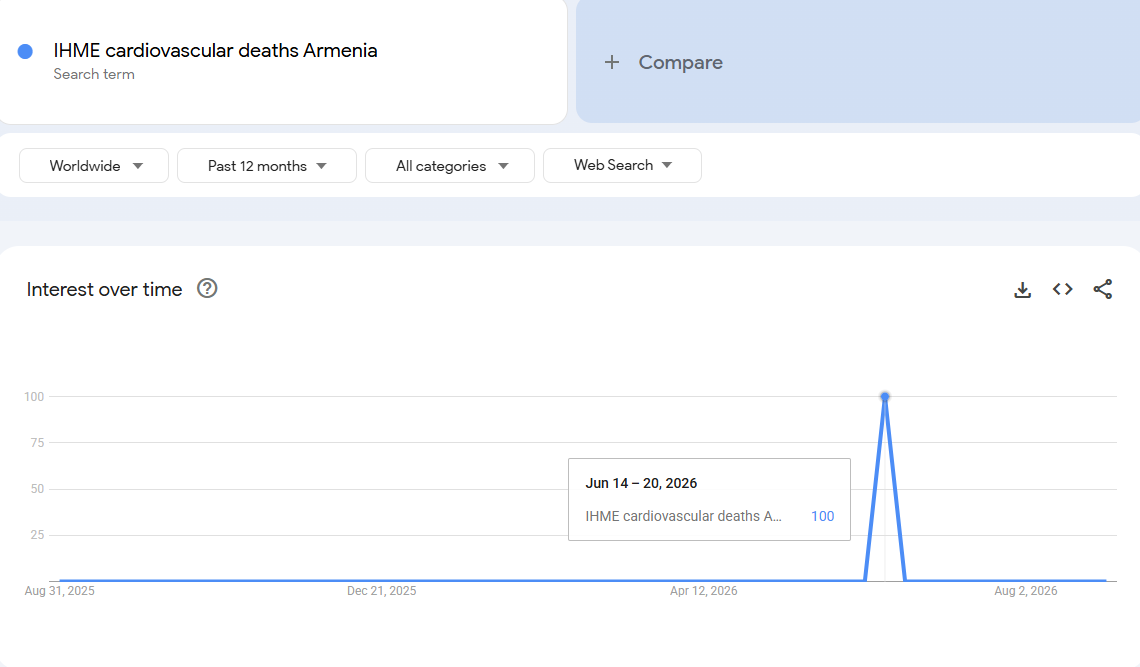This screenshot has height=667, width=1140.
Task: Click the plus icon beside Compare
Action: (612, 63)
